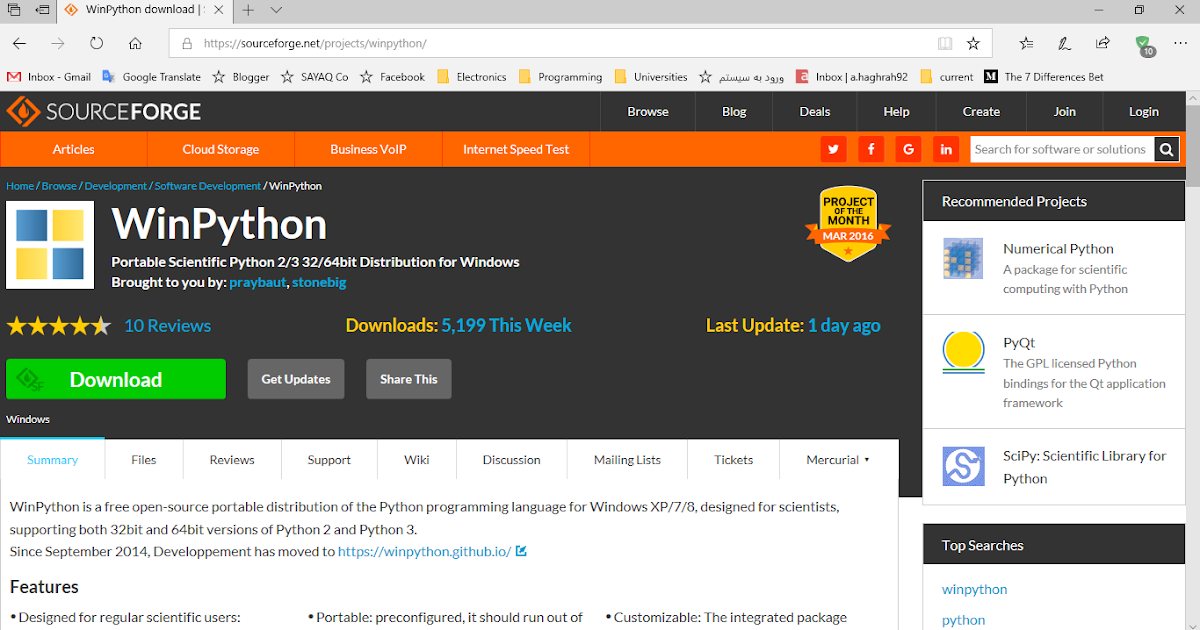Screen dimensions: 1200x630
Task: Click the Software Development breadcrumb
Action: pos(207,186)
